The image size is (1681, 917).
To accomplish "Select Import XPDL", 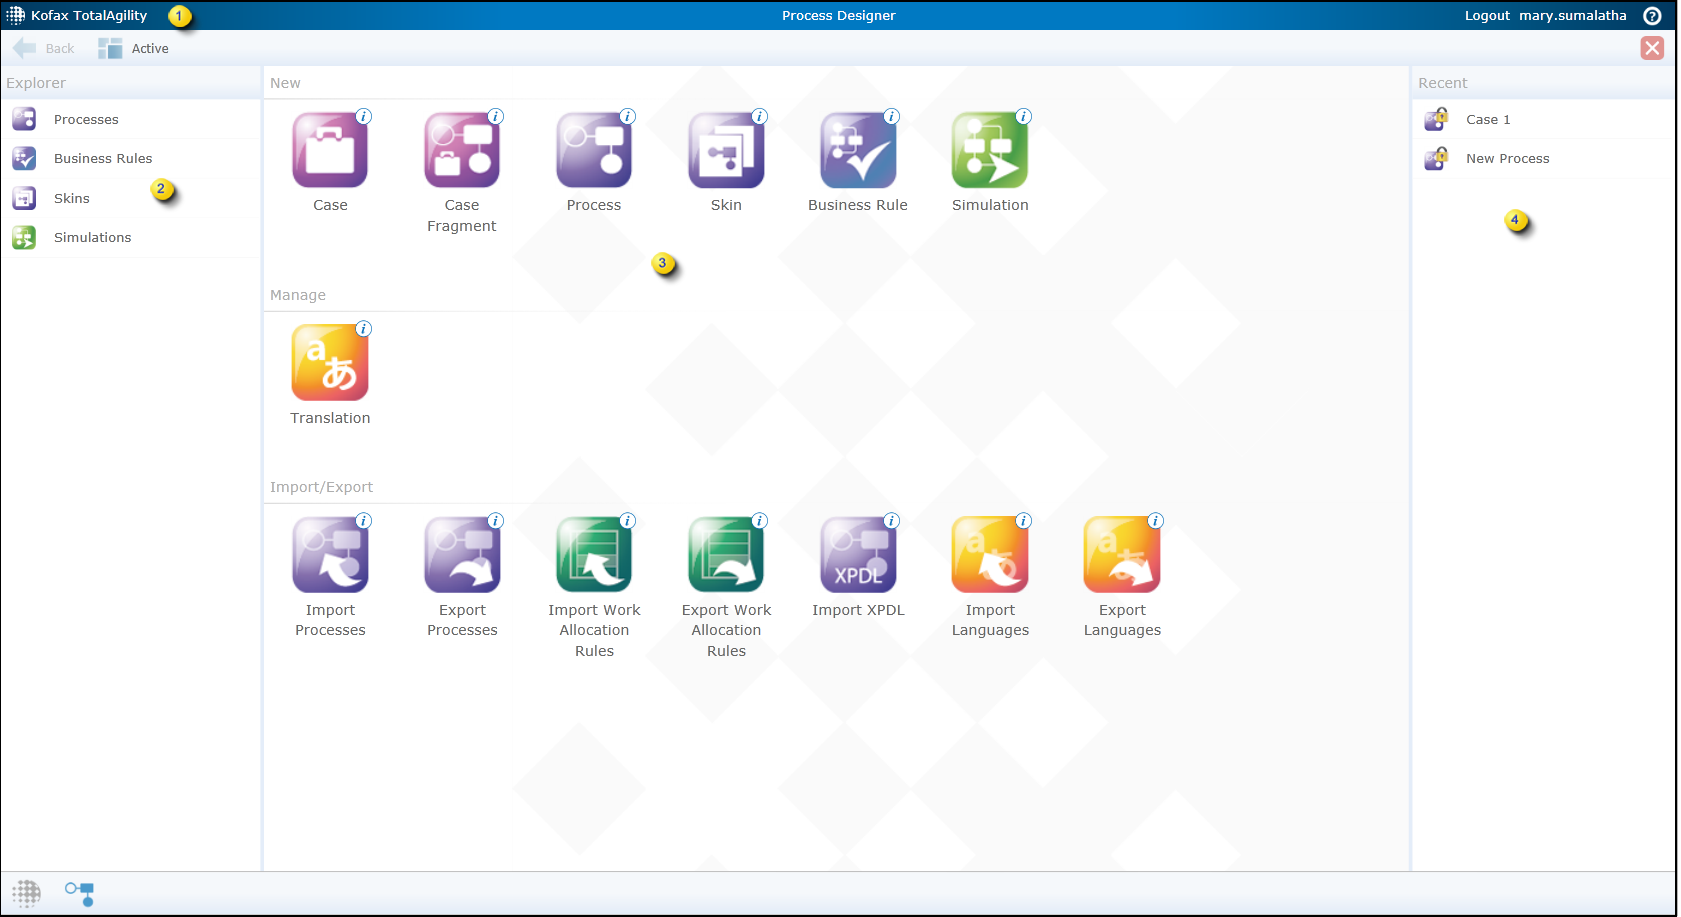I will pos(858,555).
